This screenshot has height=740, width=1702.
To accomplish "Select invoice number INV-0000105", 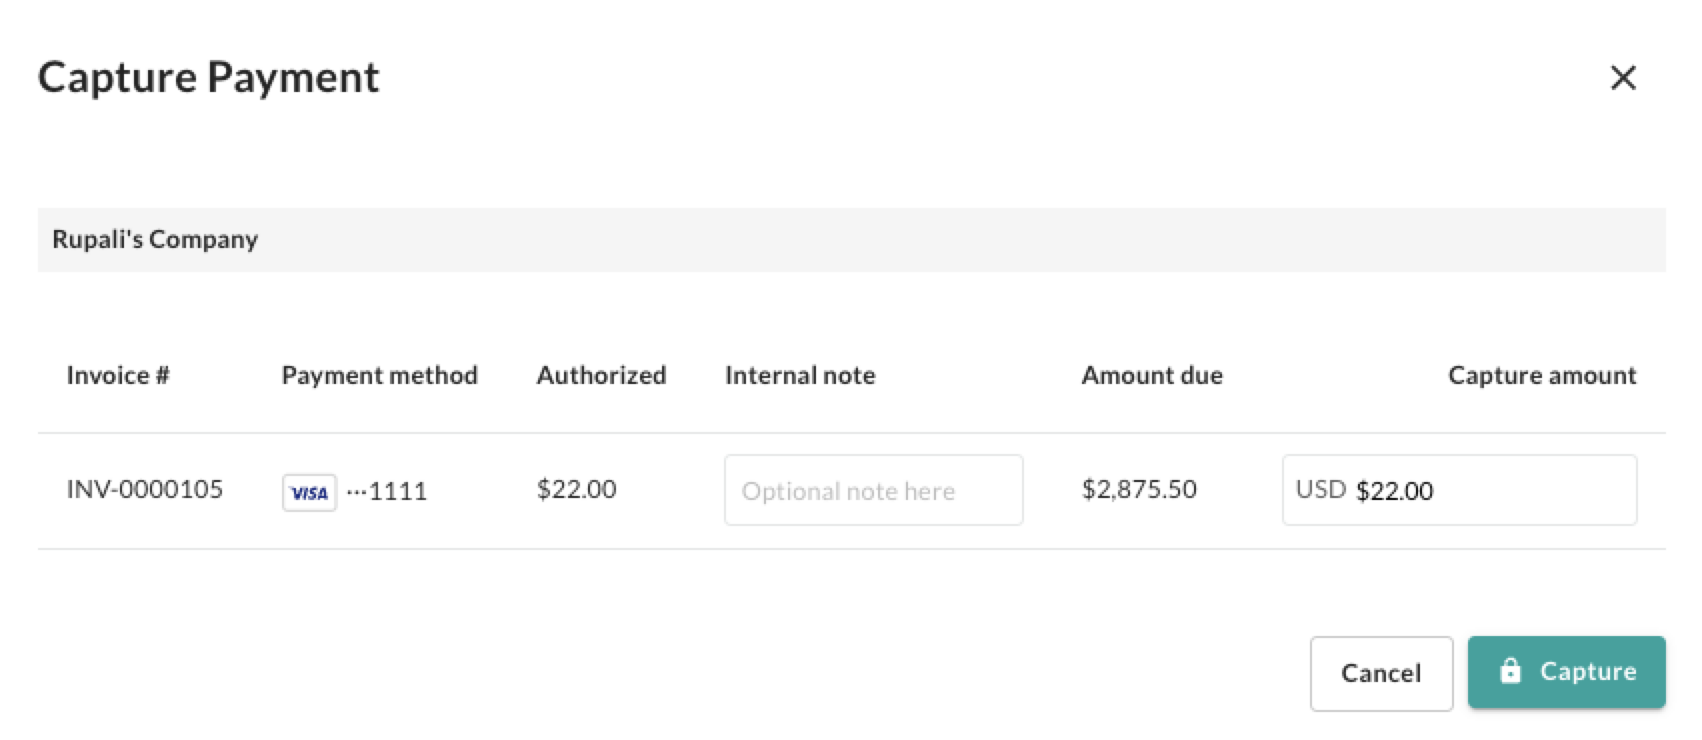I will pyautogui.click(x=145, y=489).
